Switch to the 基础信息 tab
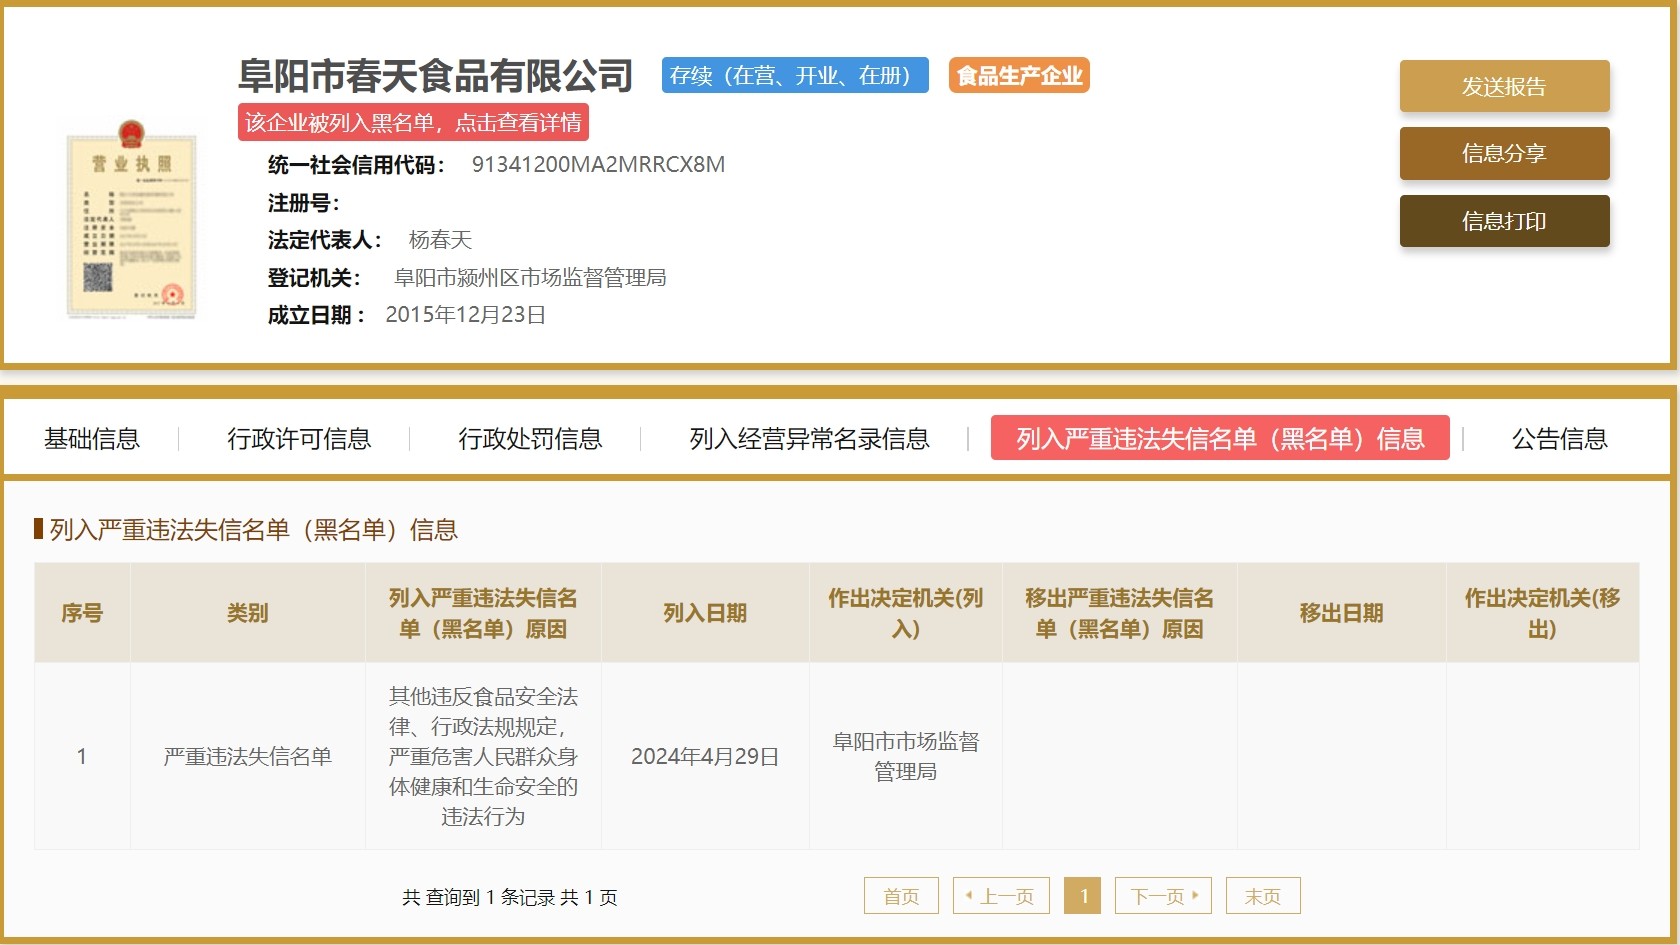Viewport: 1680px width, 945px height. click(x=92, y=439)
